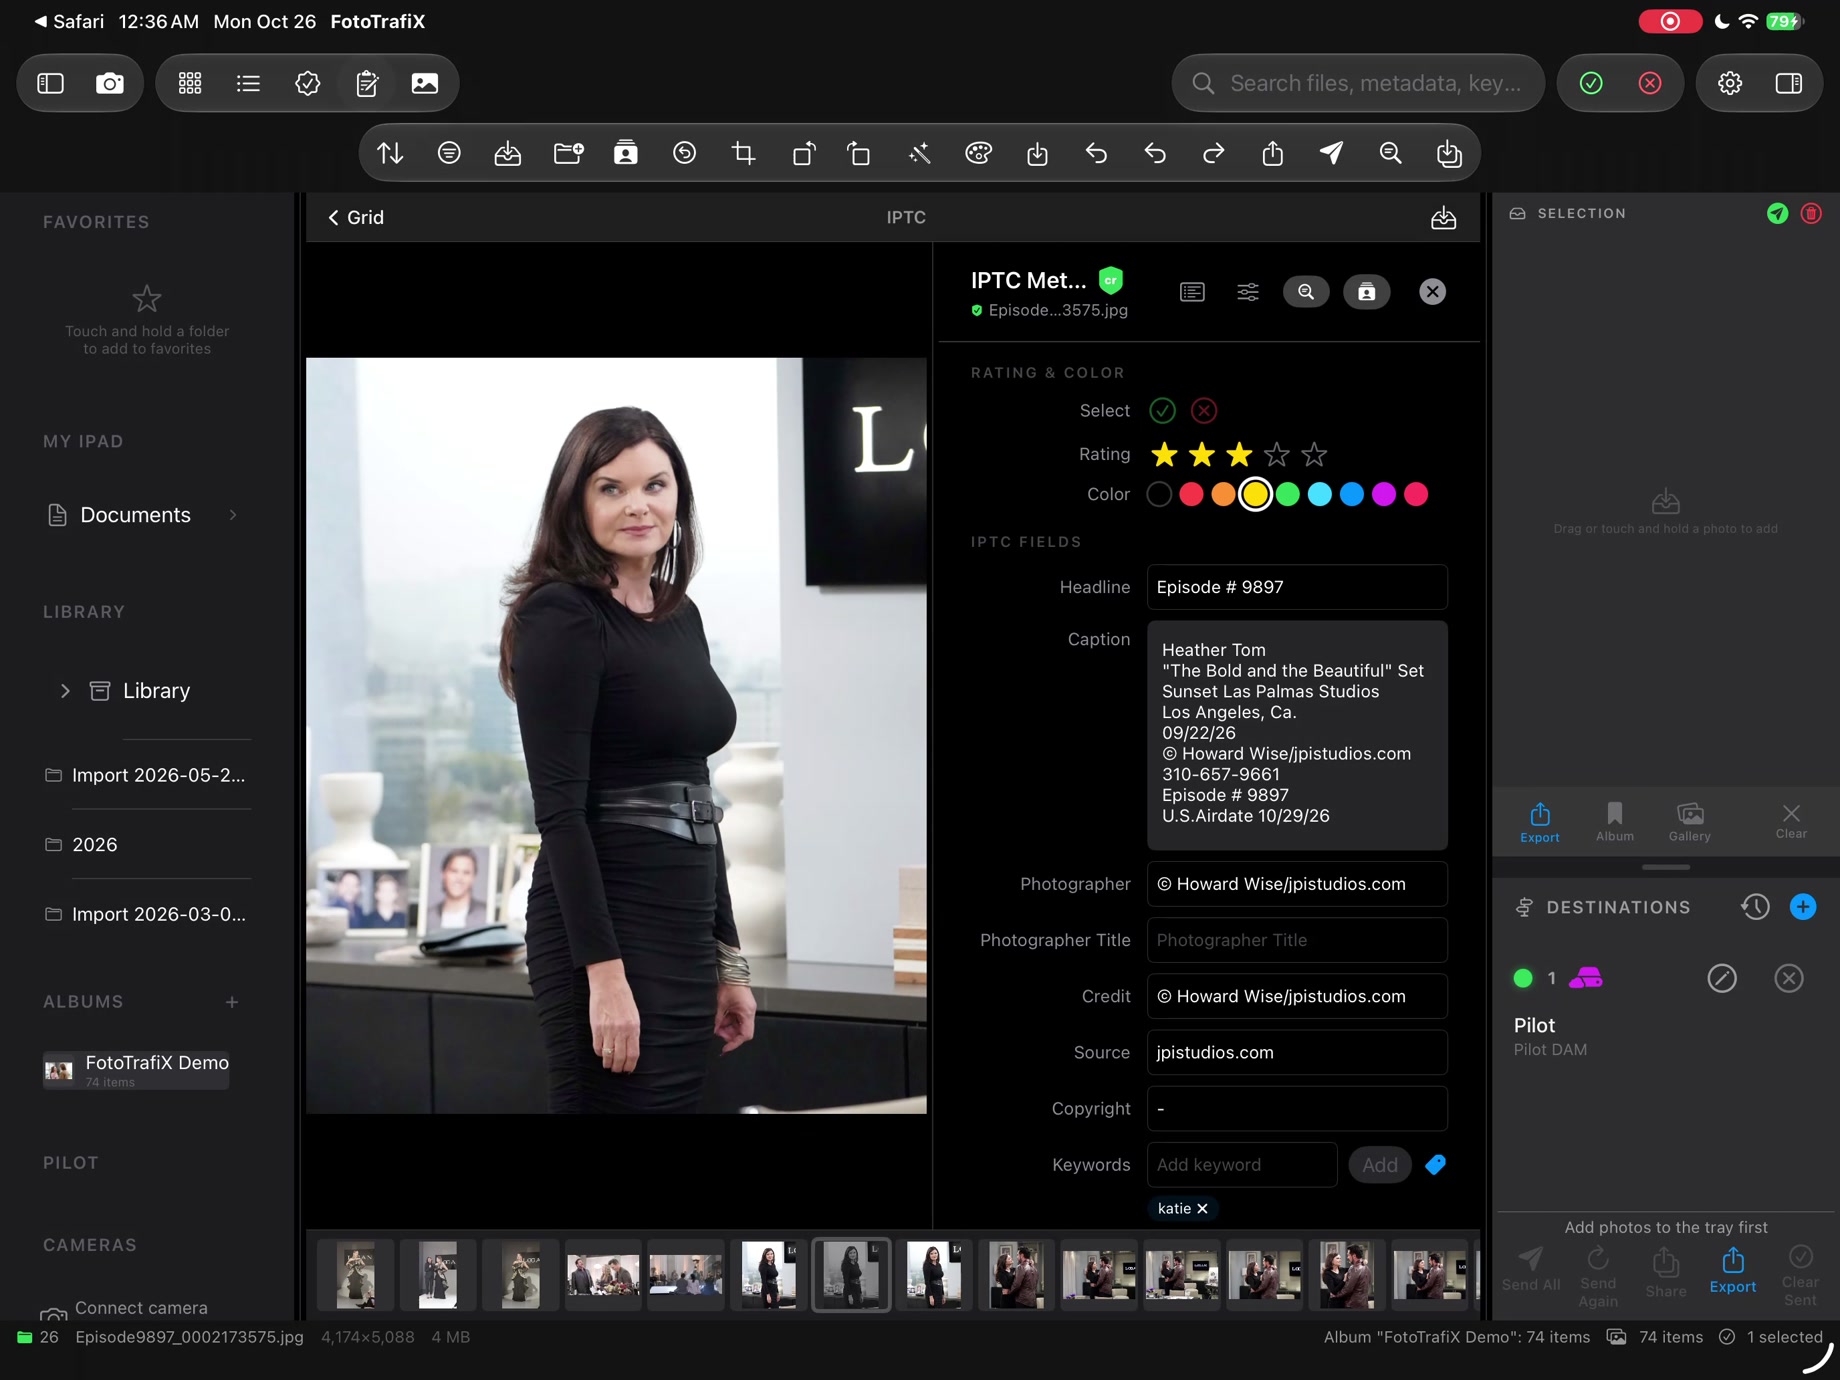This screenshot has height=1380, width=1840.
Task: Open app settings gear
Action: point(1730,83)
